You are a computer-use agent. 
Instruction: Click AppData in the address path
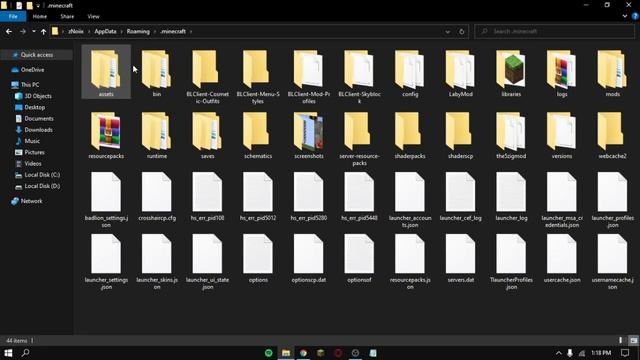pos(105,31)
